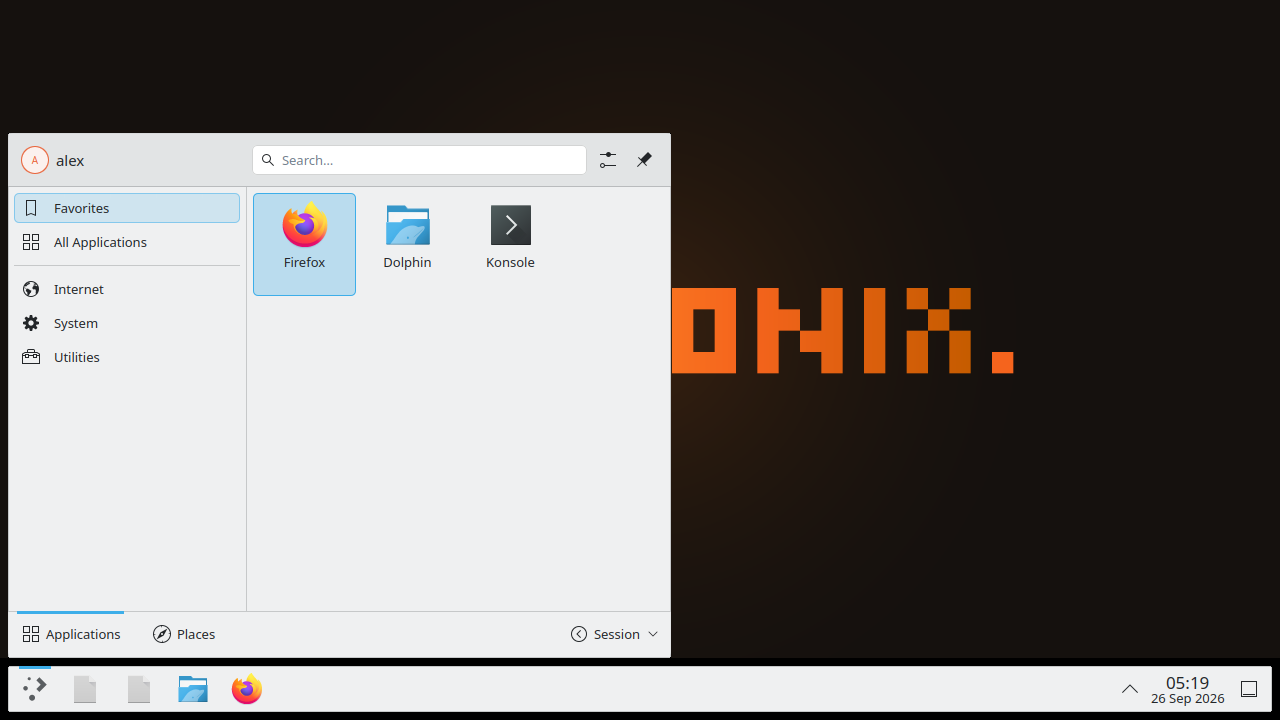Choose the System category
The height and width of the screenshot is (720, 1280).
pyautogui.click(x=127, y=323)
